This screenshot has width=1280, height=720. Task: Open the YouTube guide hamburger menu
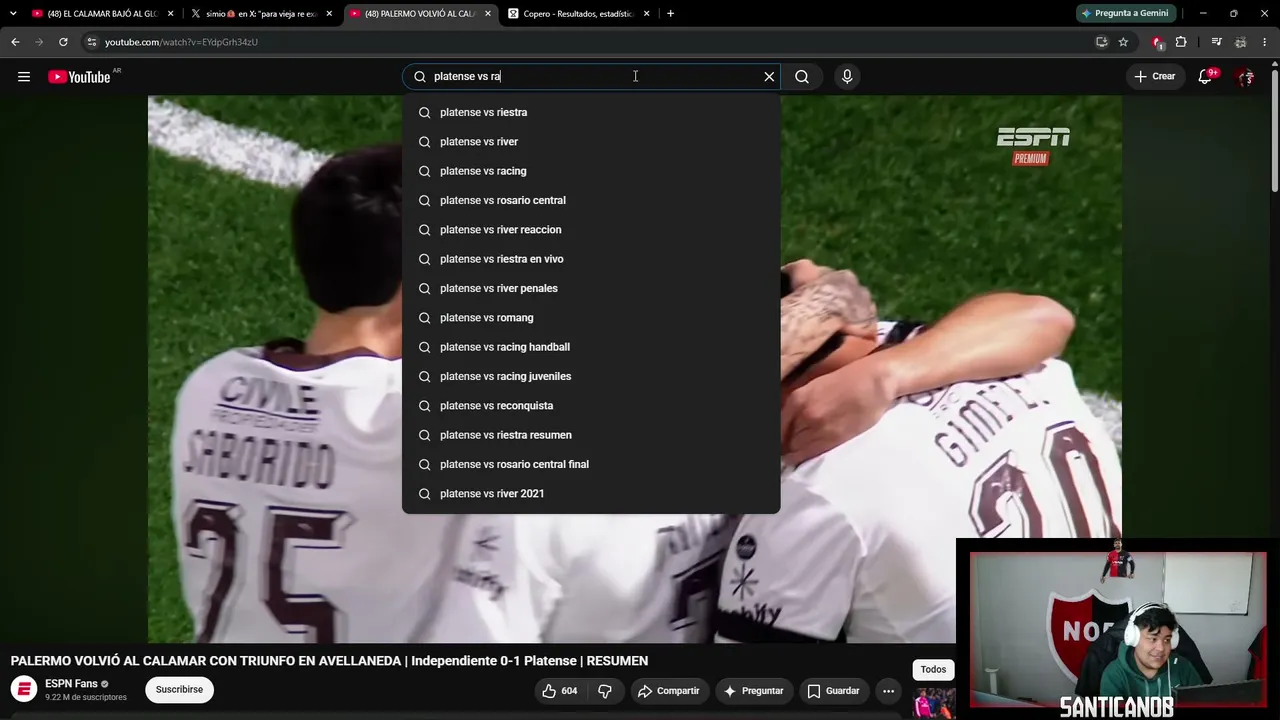click(24, 77)
